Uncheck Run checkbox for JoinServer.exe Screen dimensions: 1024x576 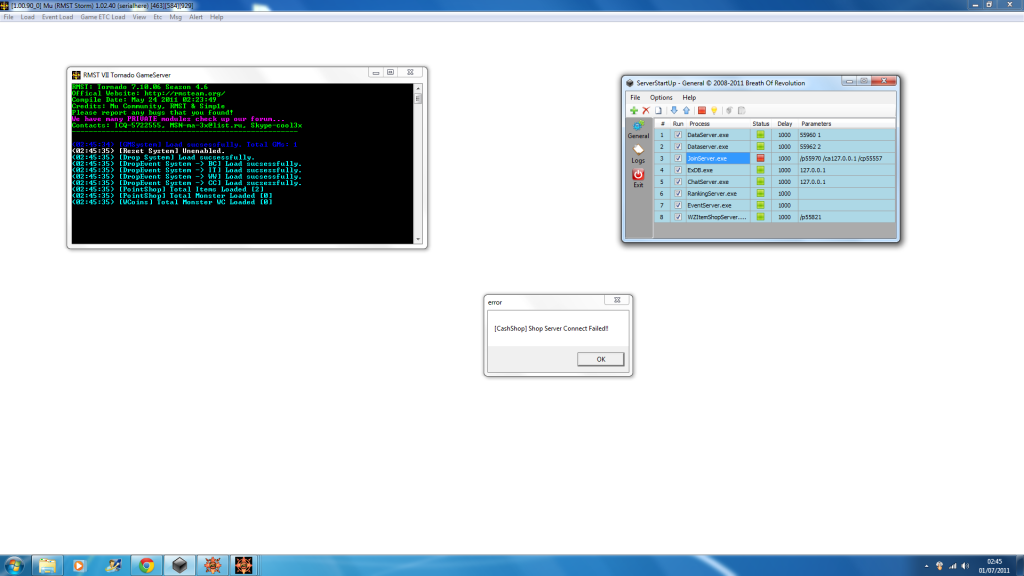point(678,158)
